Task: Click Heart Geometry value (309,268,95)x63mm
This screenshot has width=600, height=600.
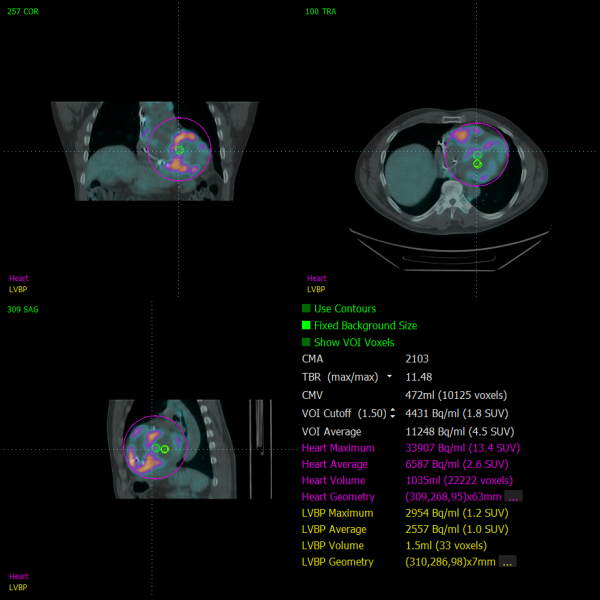Action: 453,497
